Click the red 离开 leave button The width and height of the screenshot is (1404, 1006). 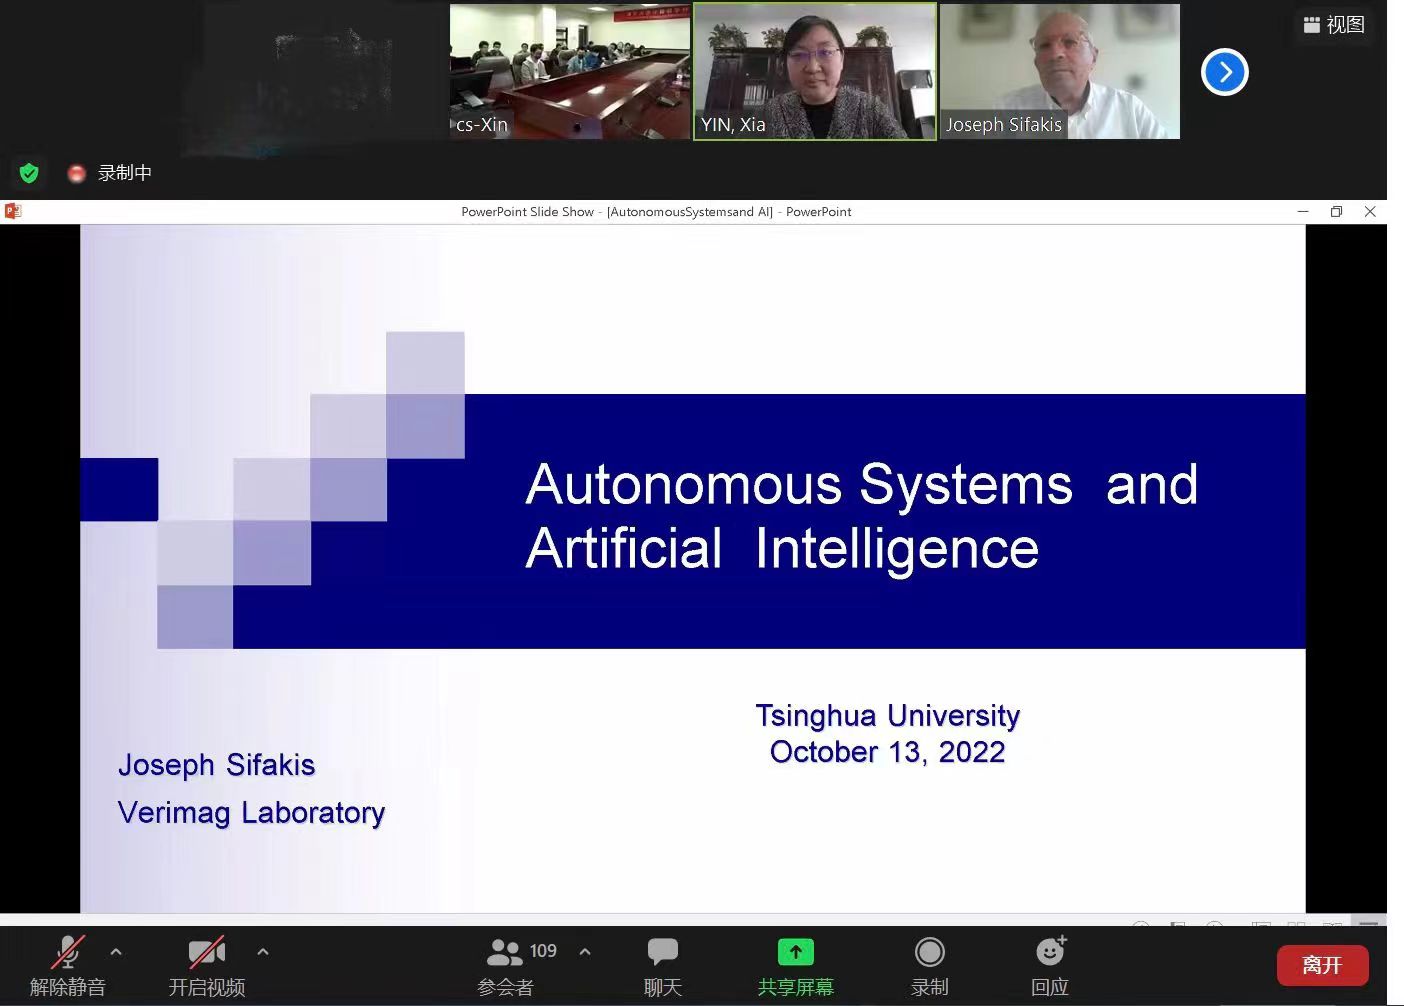click(1322, 965)
